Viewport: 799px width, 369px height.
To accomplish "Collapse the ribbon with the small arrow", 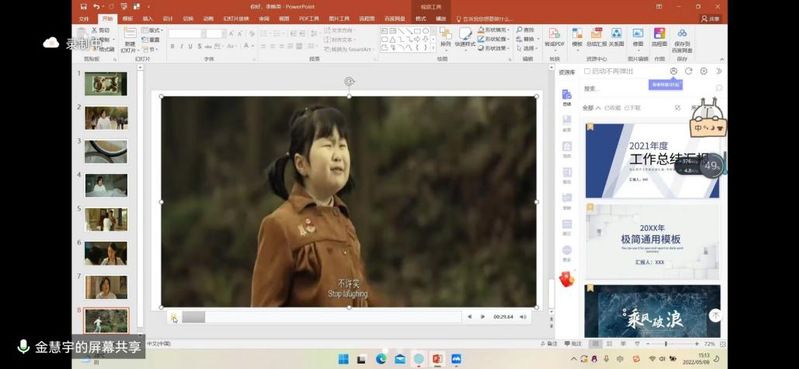I will pyautogui.click(x=722, y=59).
